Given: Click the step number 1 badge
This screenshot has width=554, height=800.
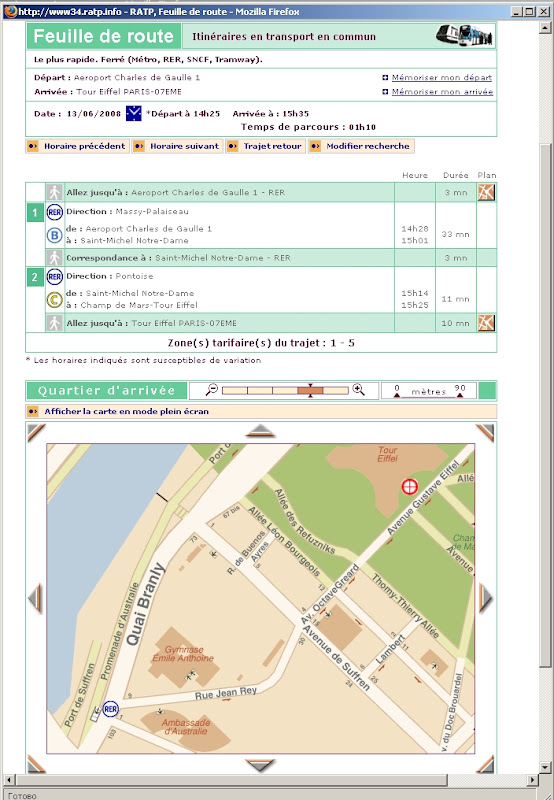Looking at the screenshot, I should coord(35,212).
